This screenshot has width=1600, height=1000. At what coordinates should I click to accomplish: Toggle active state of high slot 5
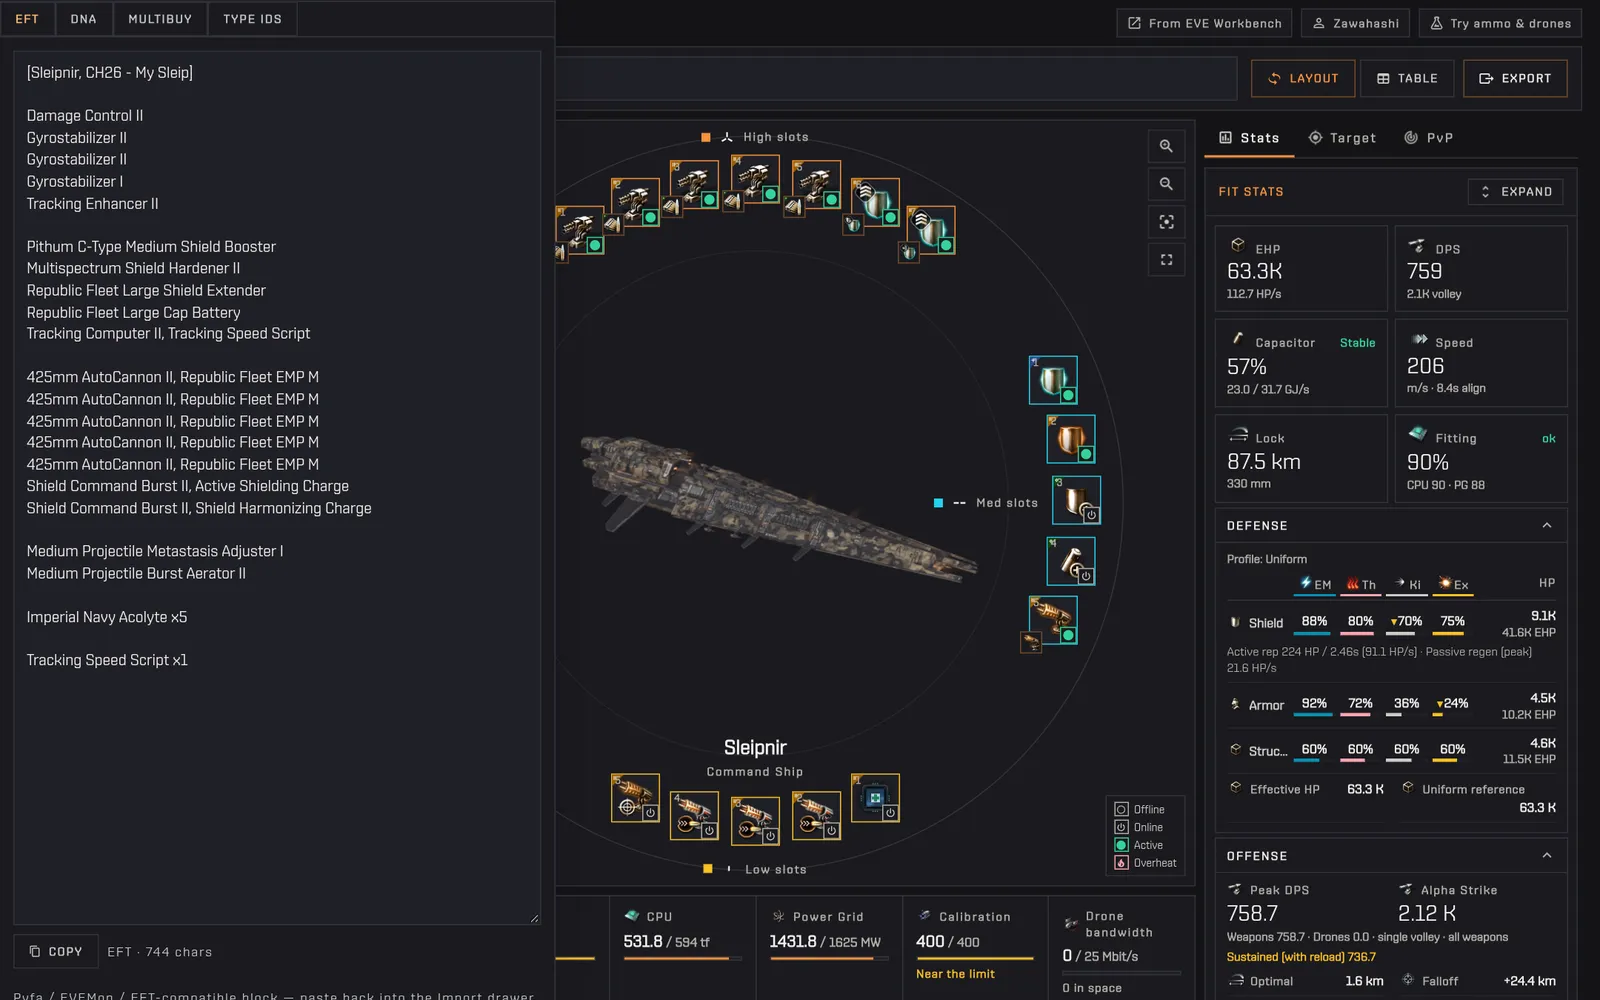(x=830, y=199)
